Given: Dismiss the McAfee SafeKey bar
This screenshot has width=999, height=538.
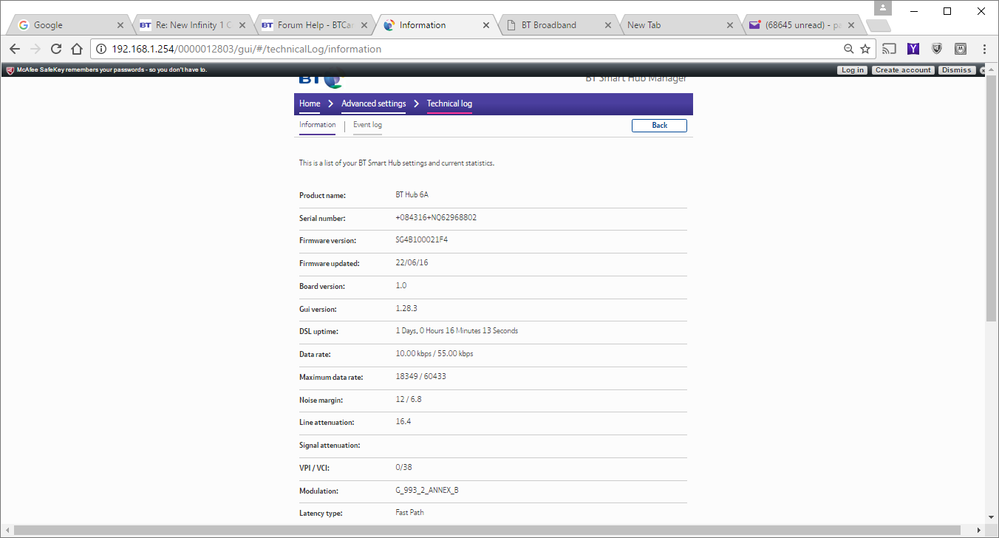Looking at the screenshot, I should click(x=956, y=70).
